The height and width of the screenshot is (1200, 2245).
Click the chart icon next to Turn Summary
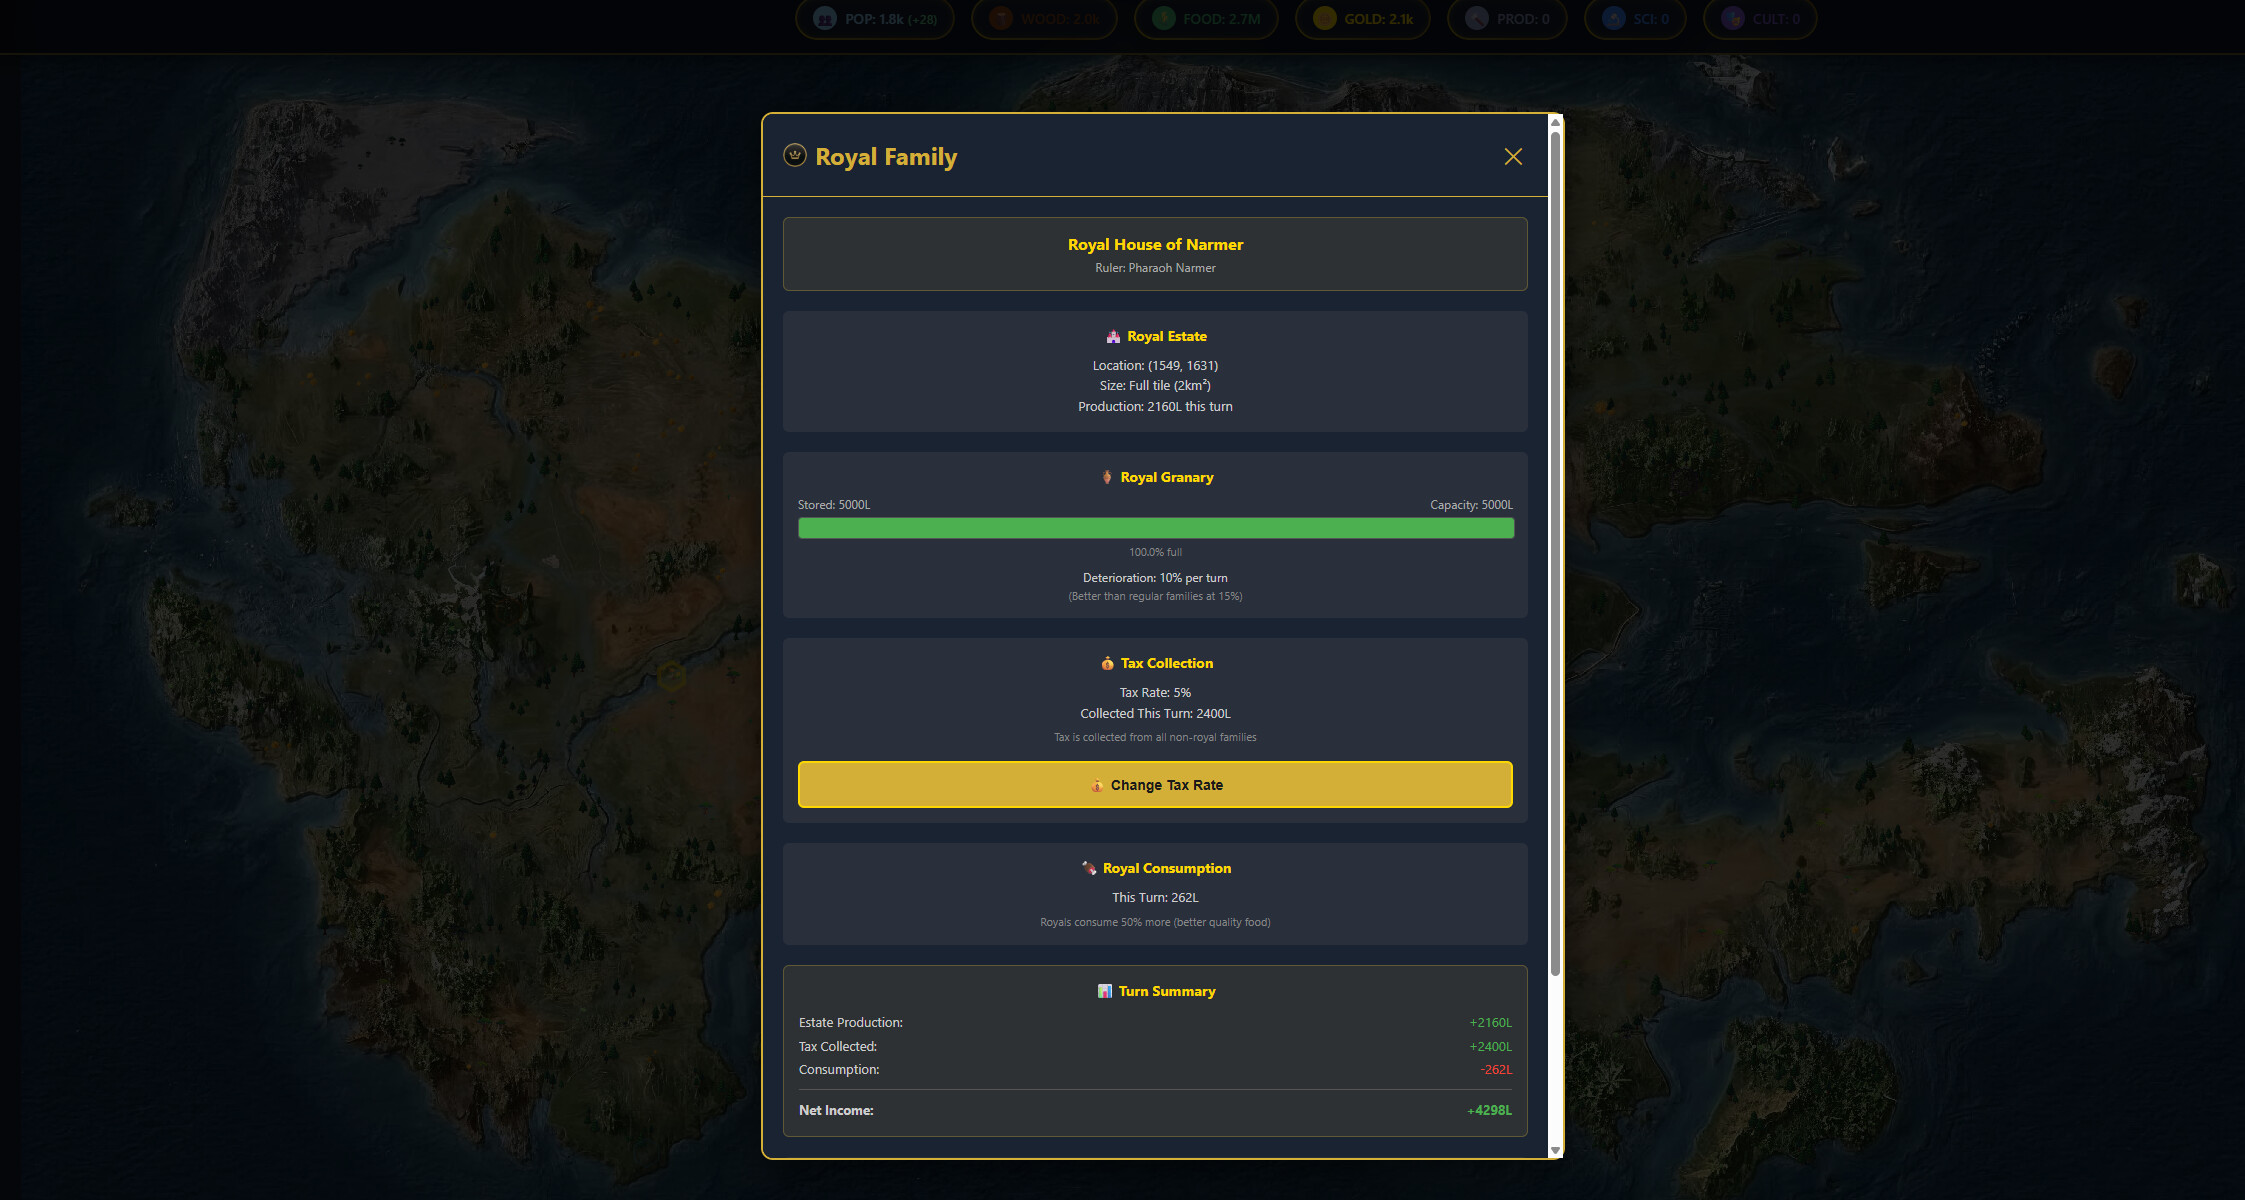[1103, 991]
